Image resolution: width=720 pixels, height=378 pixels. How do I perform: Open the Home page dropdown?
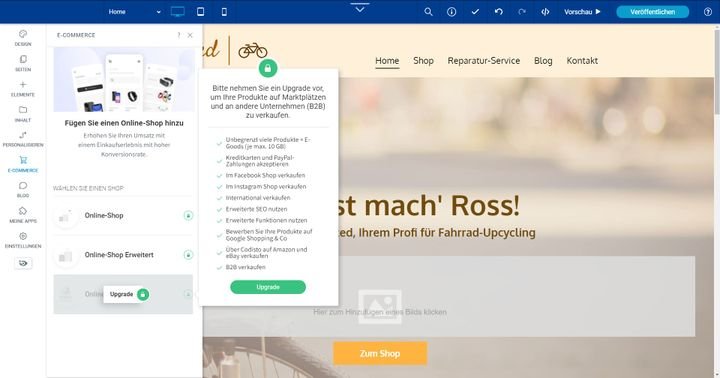(135, 12)
